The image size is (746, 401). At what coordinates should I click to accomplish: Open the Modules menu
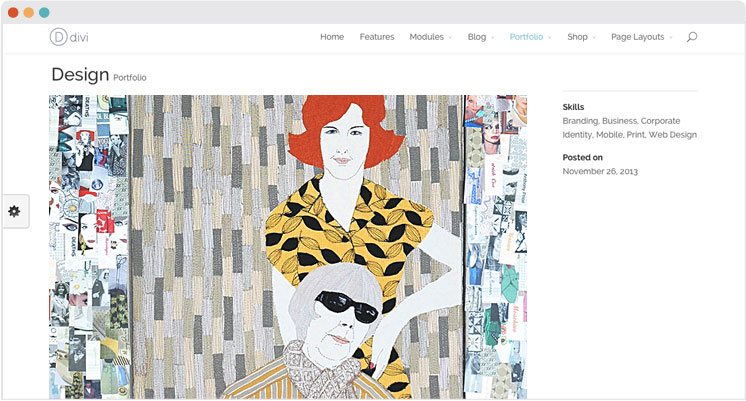(426, 37)
